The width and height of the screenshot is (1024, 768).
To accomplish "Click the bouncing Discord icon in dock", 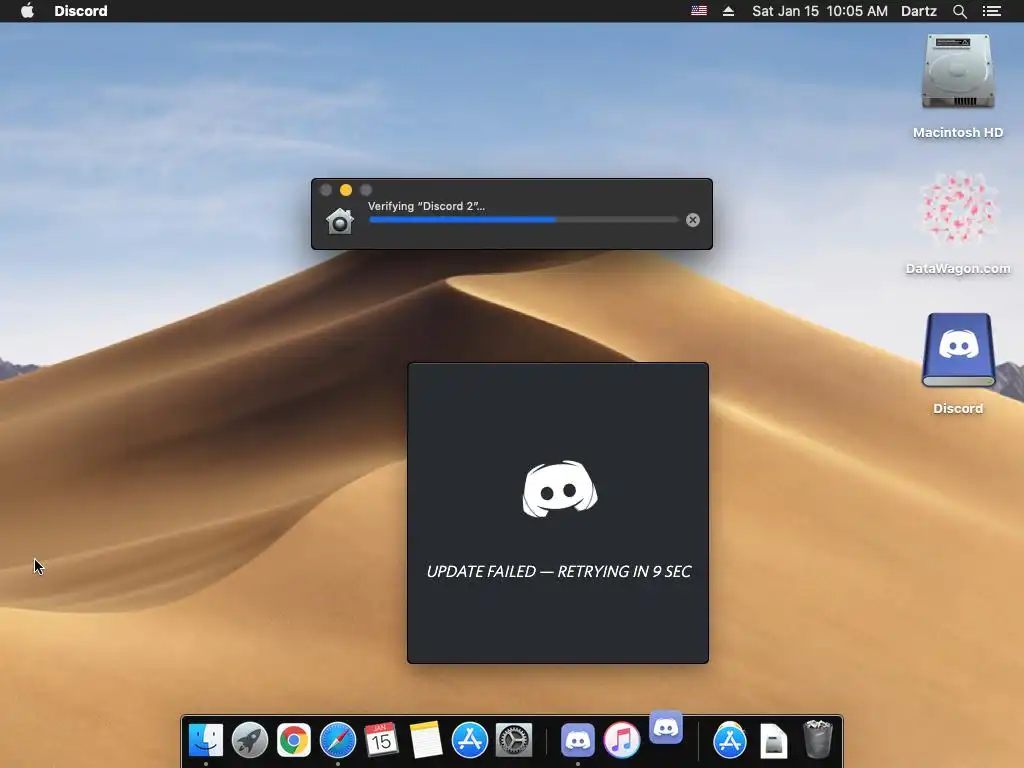I will pos(666,728).
